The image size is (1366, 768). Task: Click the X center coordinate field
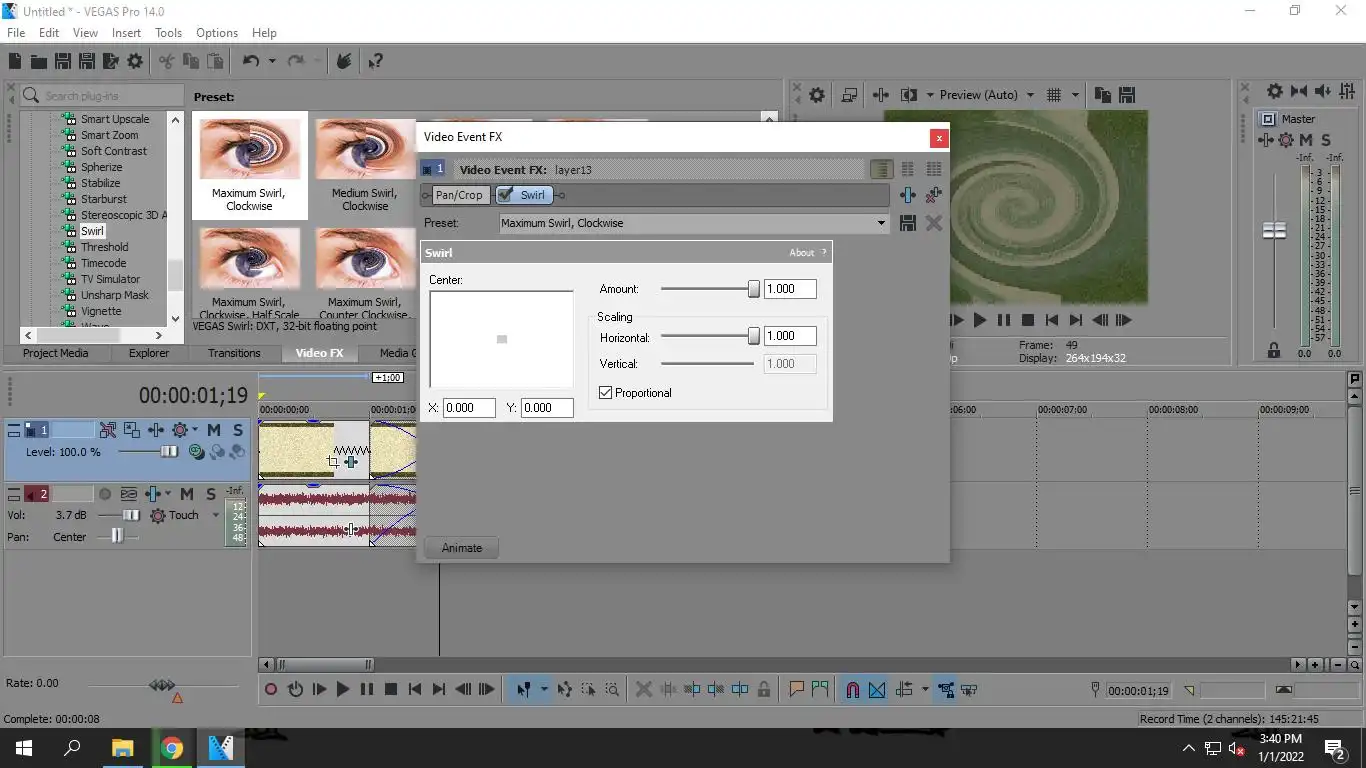pyautogui.click(x=469, y=407)
